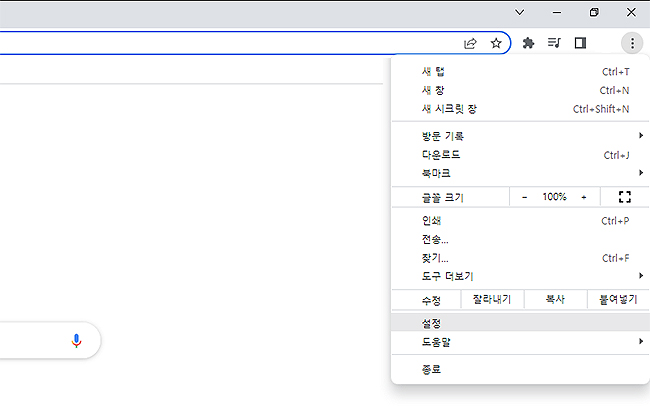
Task: Click 잘라내기 cut button
Action: pos(492,299)
